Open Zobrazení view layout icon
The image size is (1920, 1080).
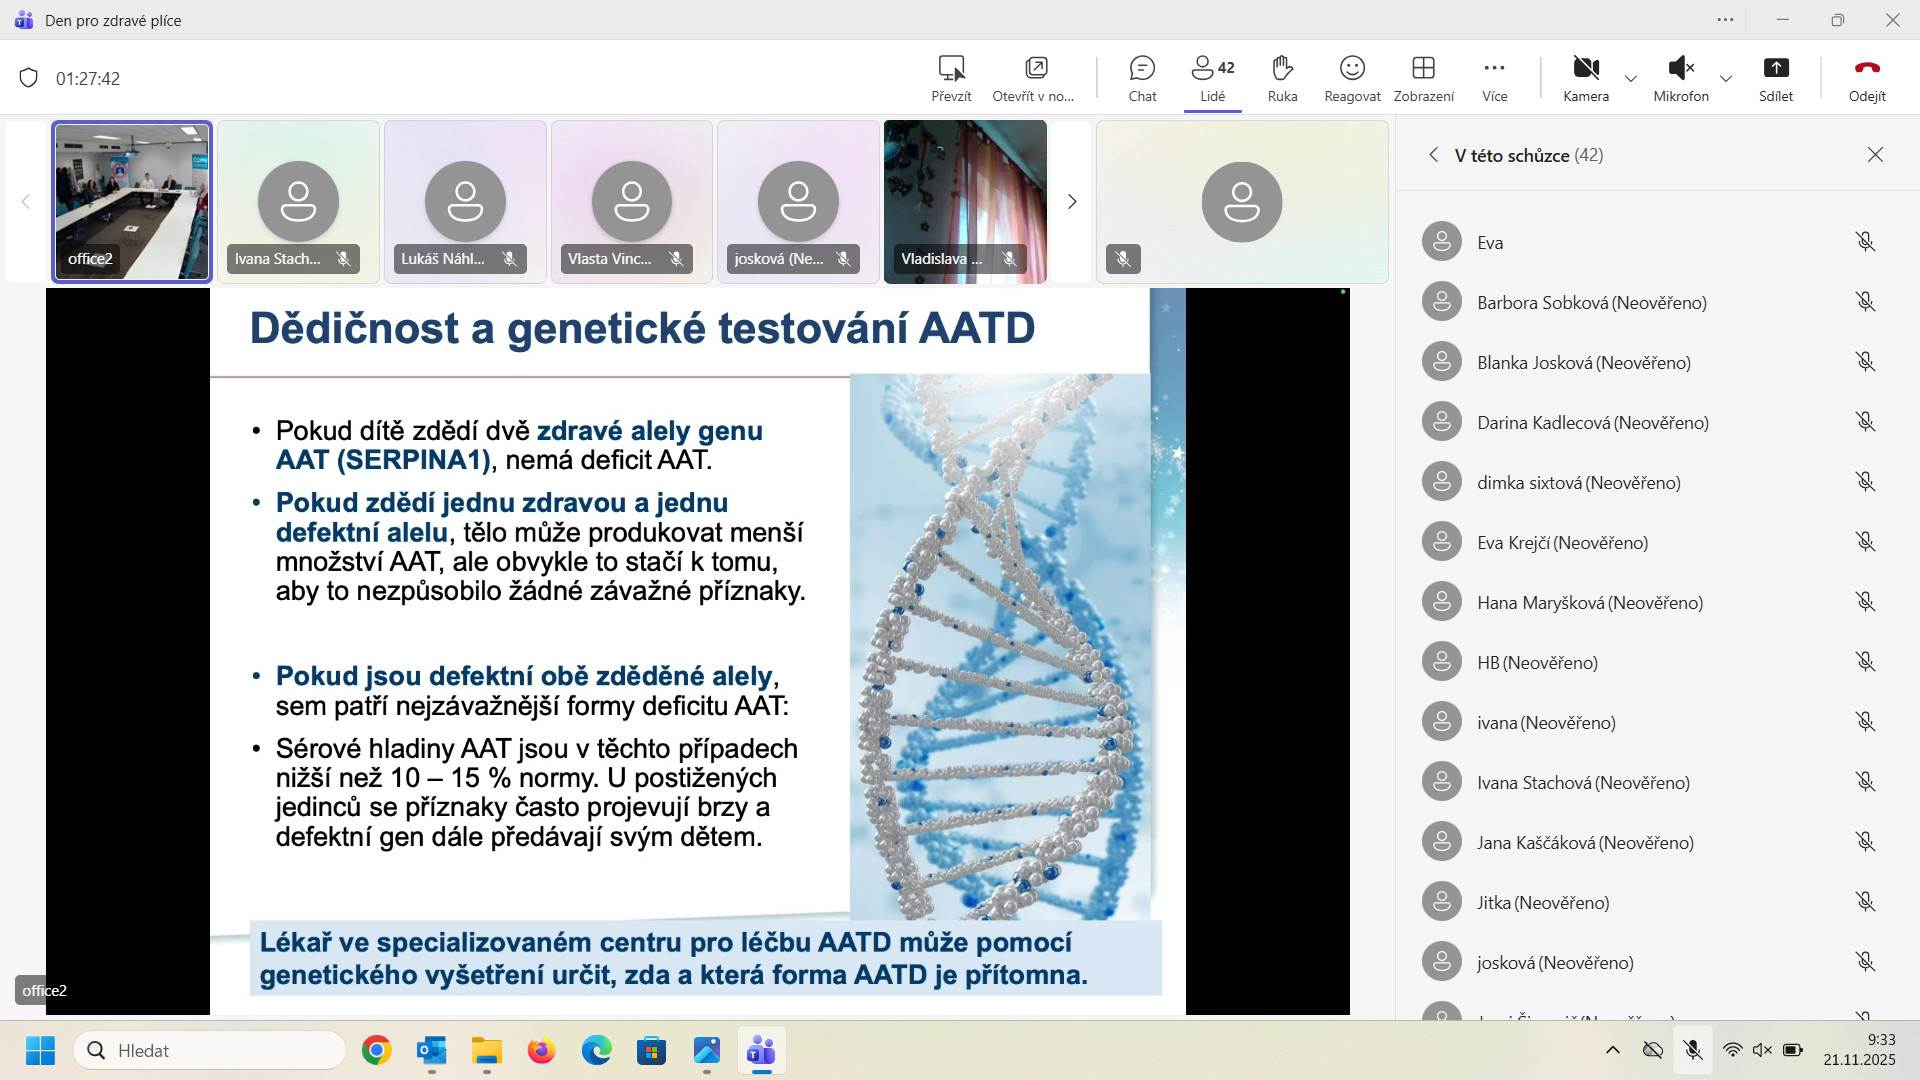1423,69
